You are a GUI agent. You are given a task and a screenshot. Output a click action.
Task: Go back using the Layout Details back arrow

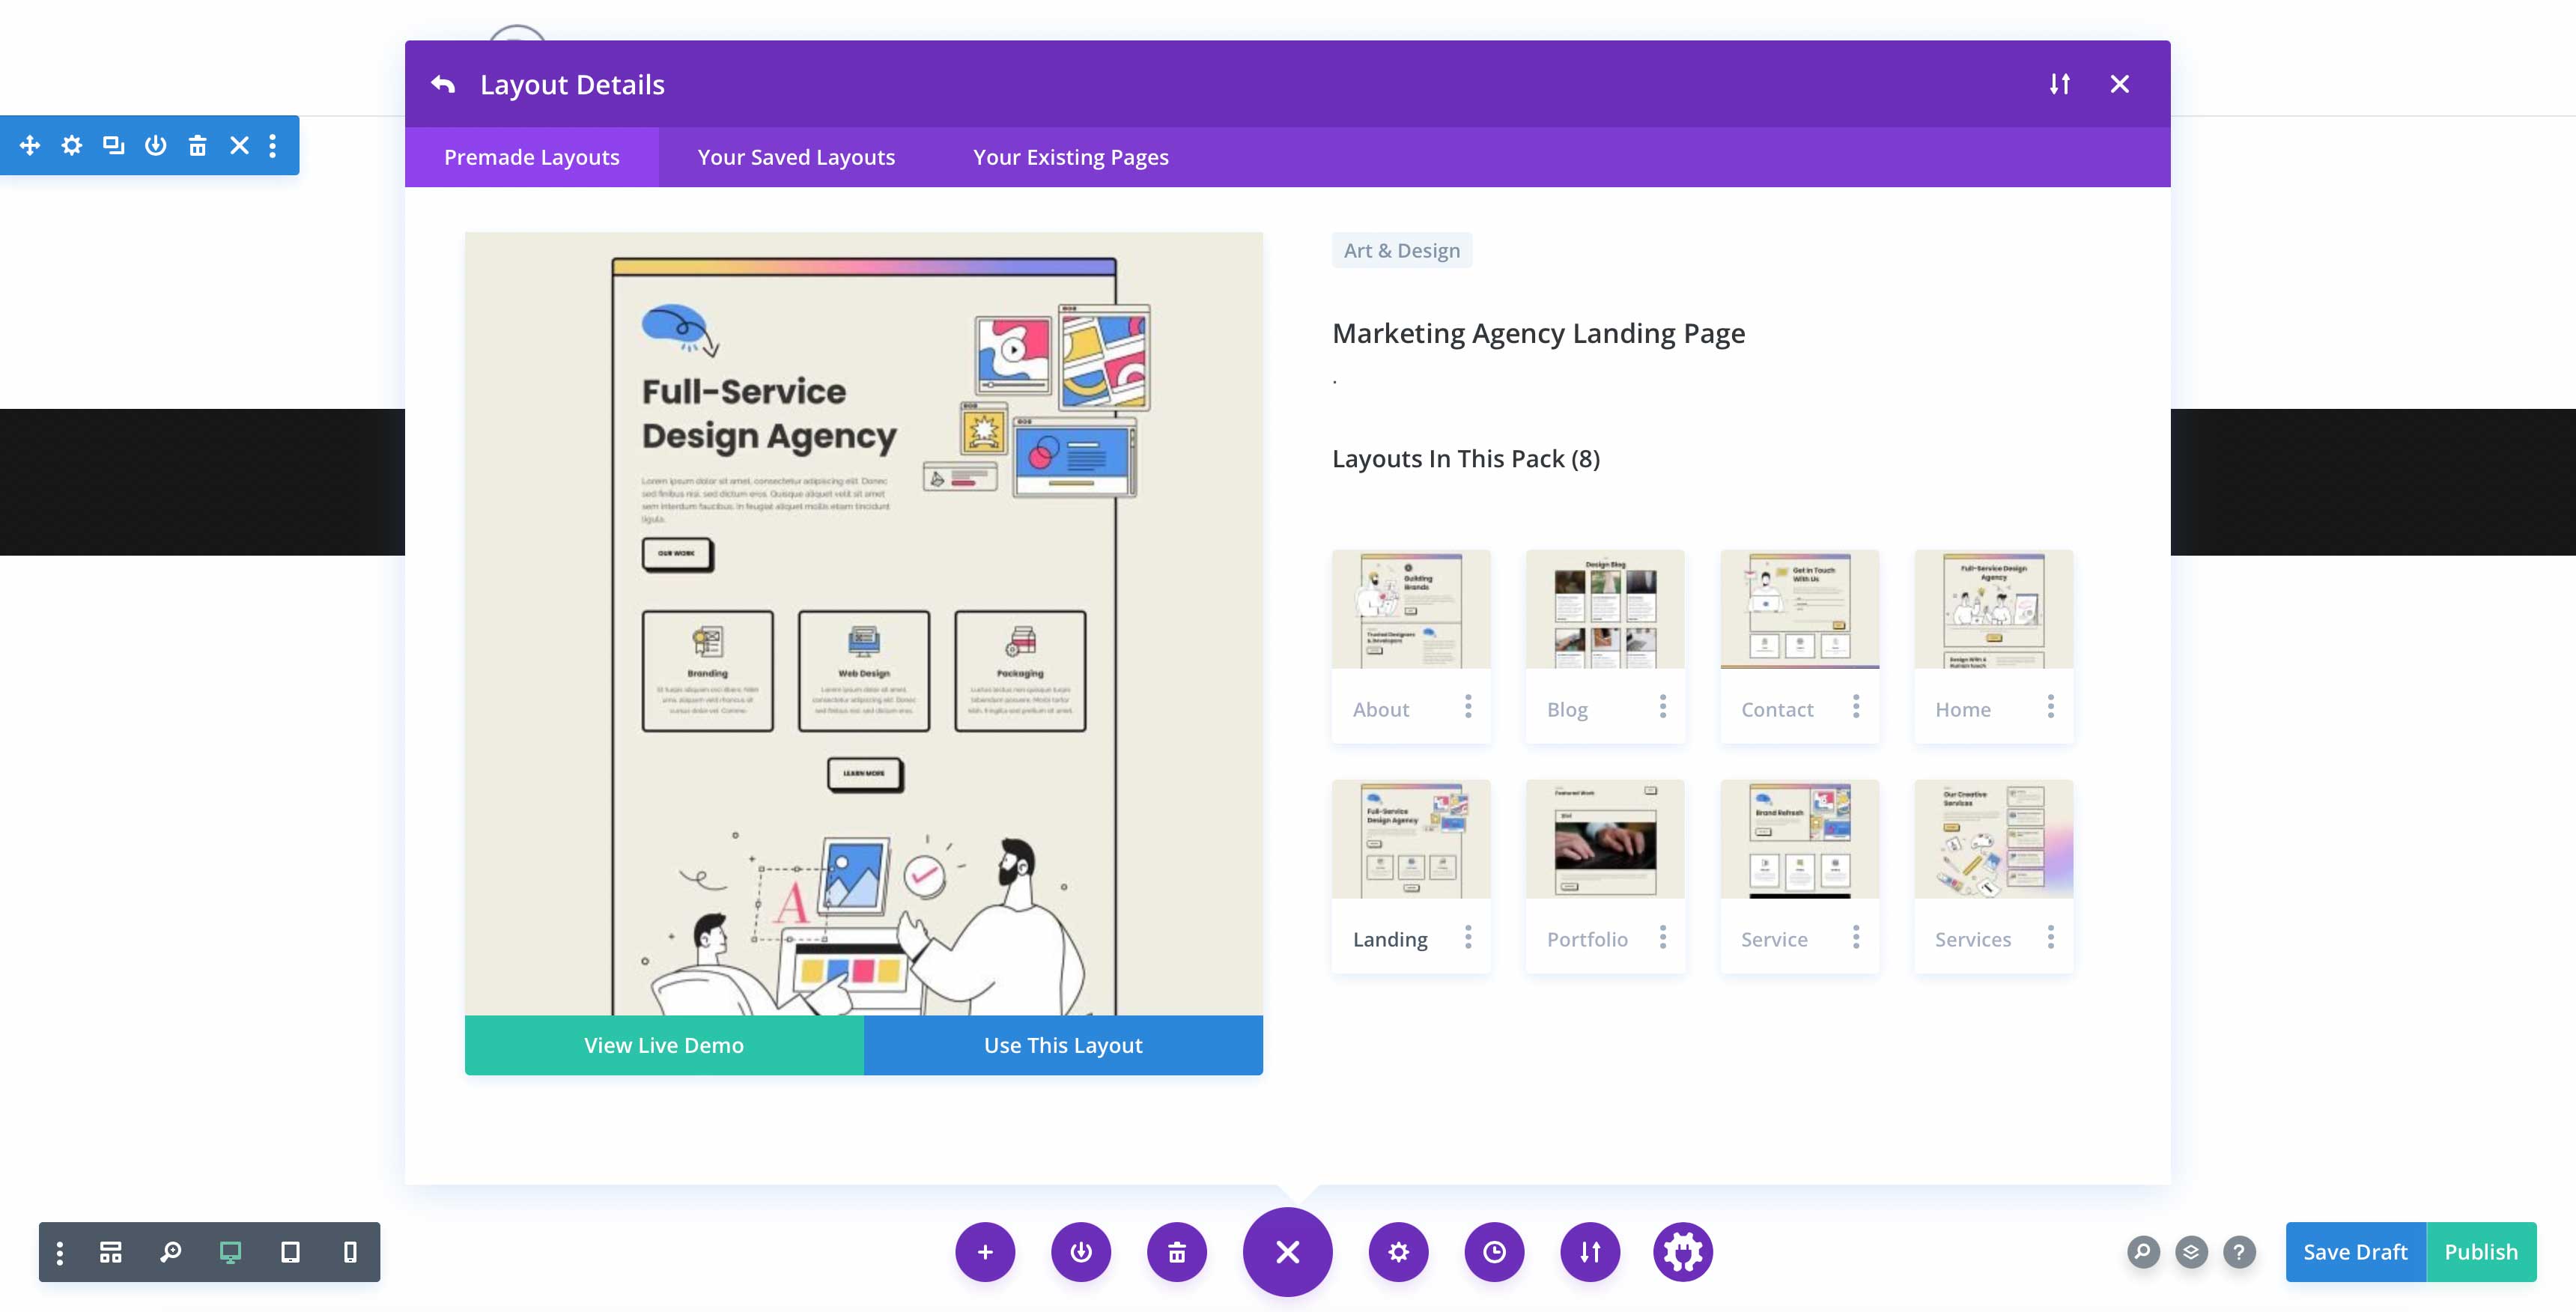(x=444, y=84)
